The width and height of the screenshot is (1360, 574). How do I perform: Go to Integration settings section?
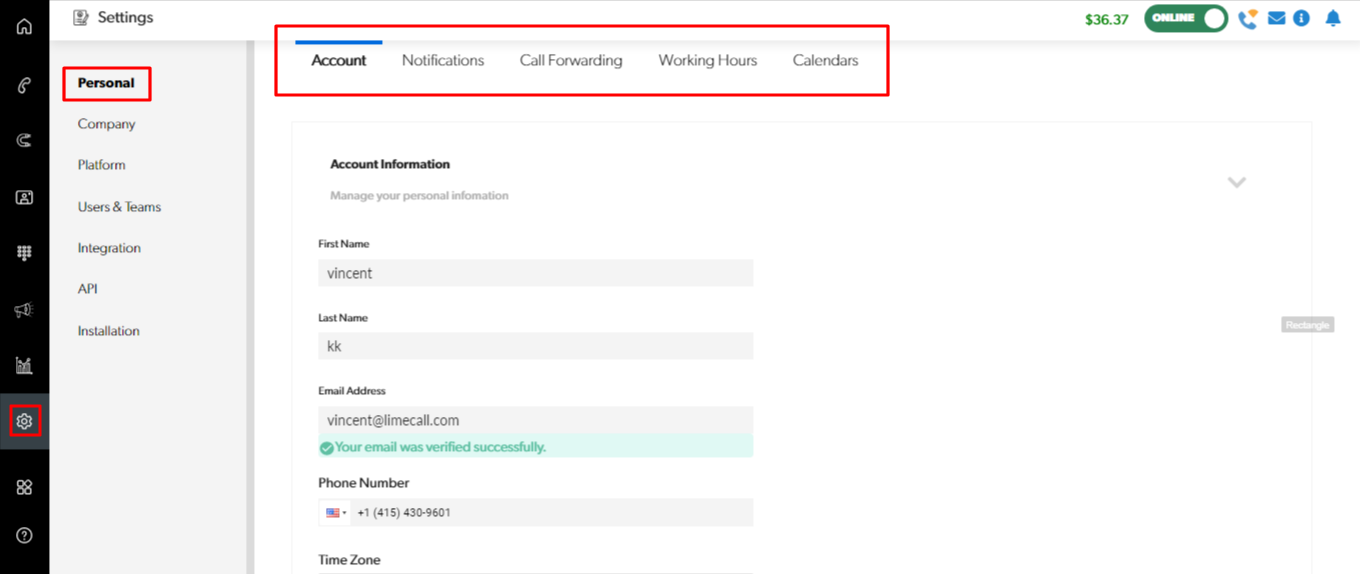click(109, 248)
